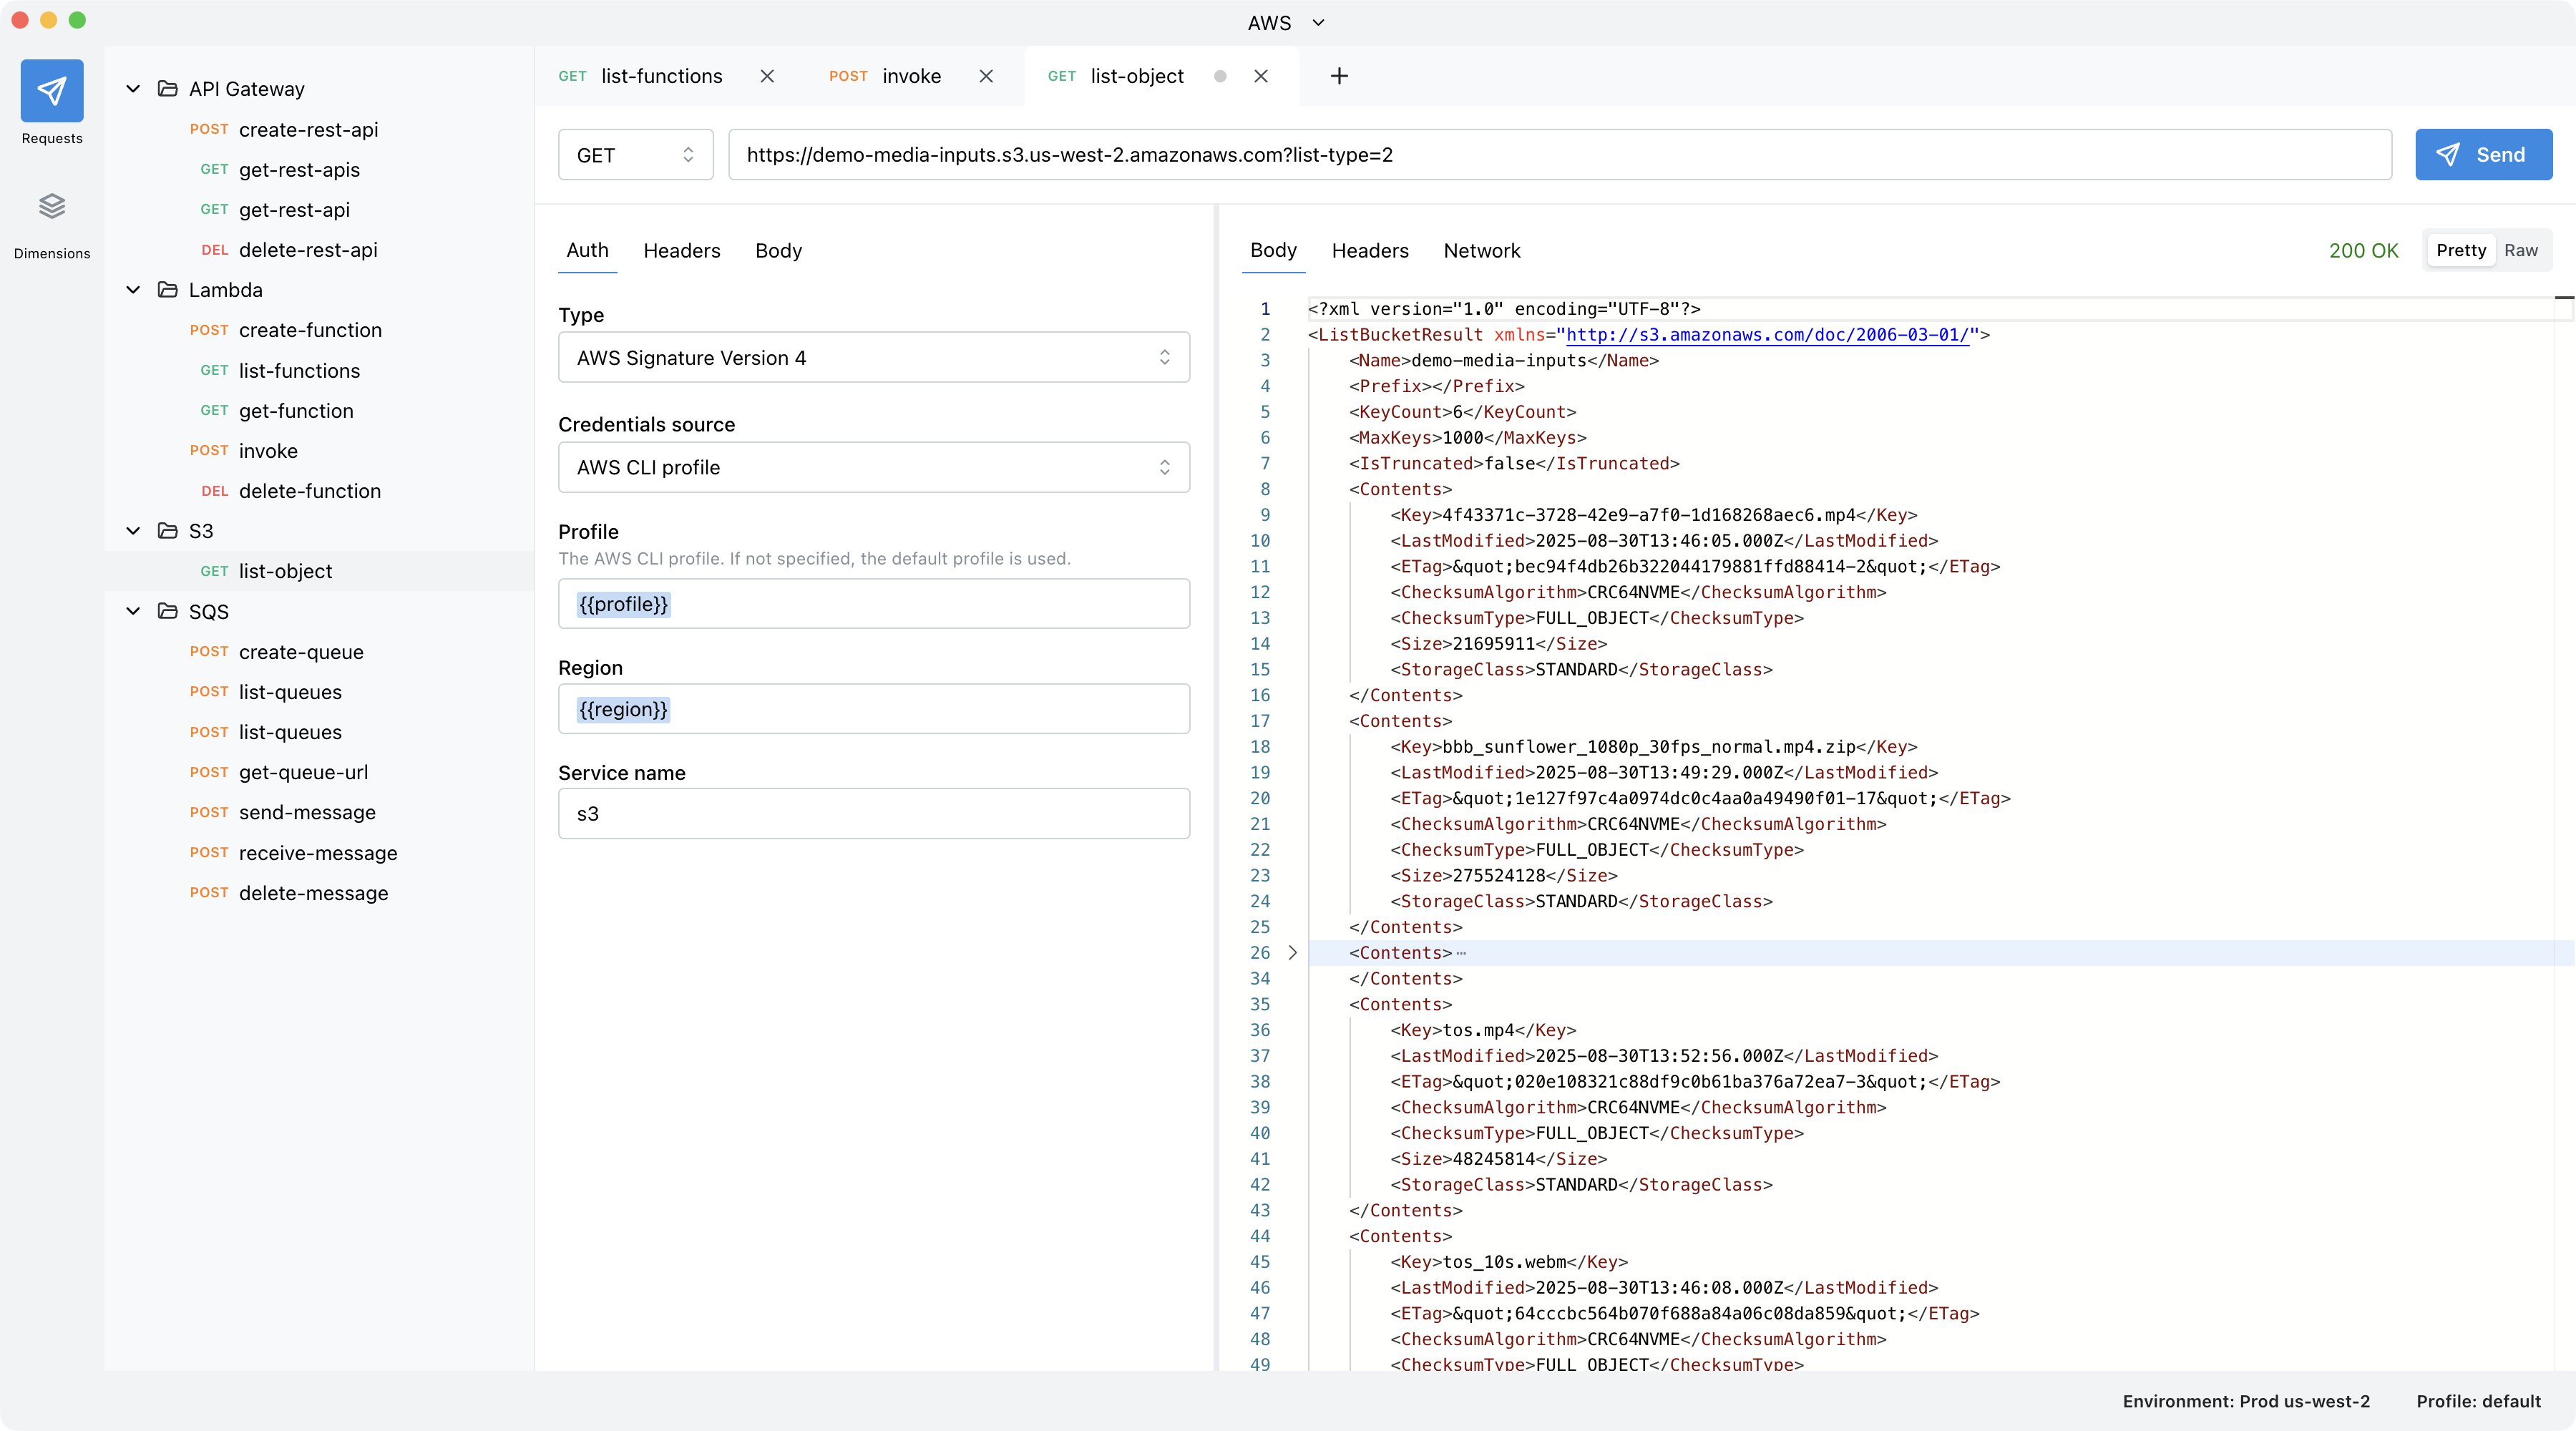Screen dimensions: 2576x1431
Task: Close the list-object tab
Action: click(1261, 76)
